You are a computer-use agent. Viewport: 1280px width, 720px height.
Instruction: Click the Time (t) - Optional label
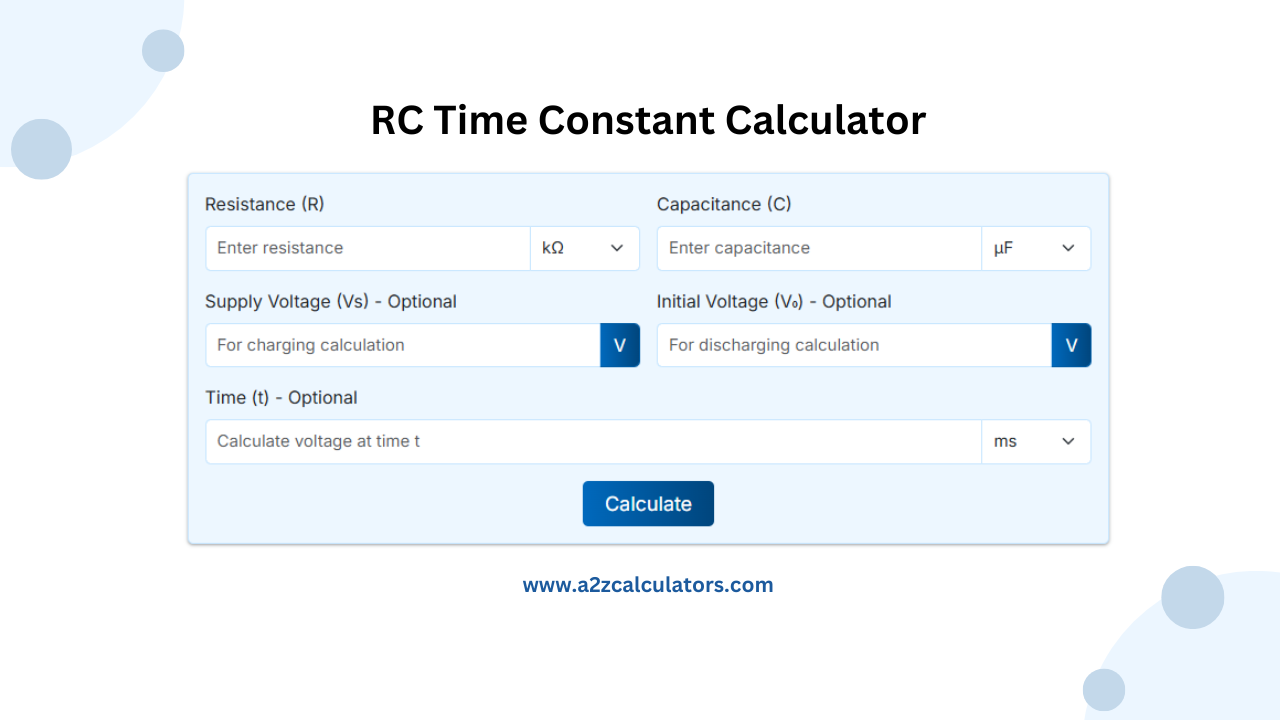pyautogui.click(x=281, y=397)
